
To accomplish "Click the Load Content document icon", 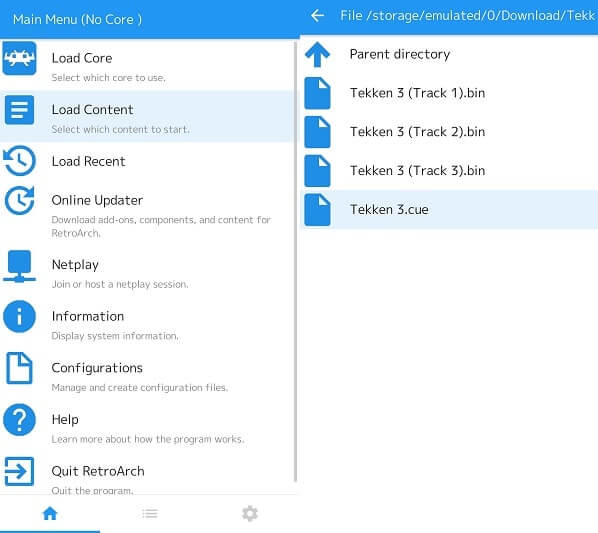I will (x=19, y=110).
